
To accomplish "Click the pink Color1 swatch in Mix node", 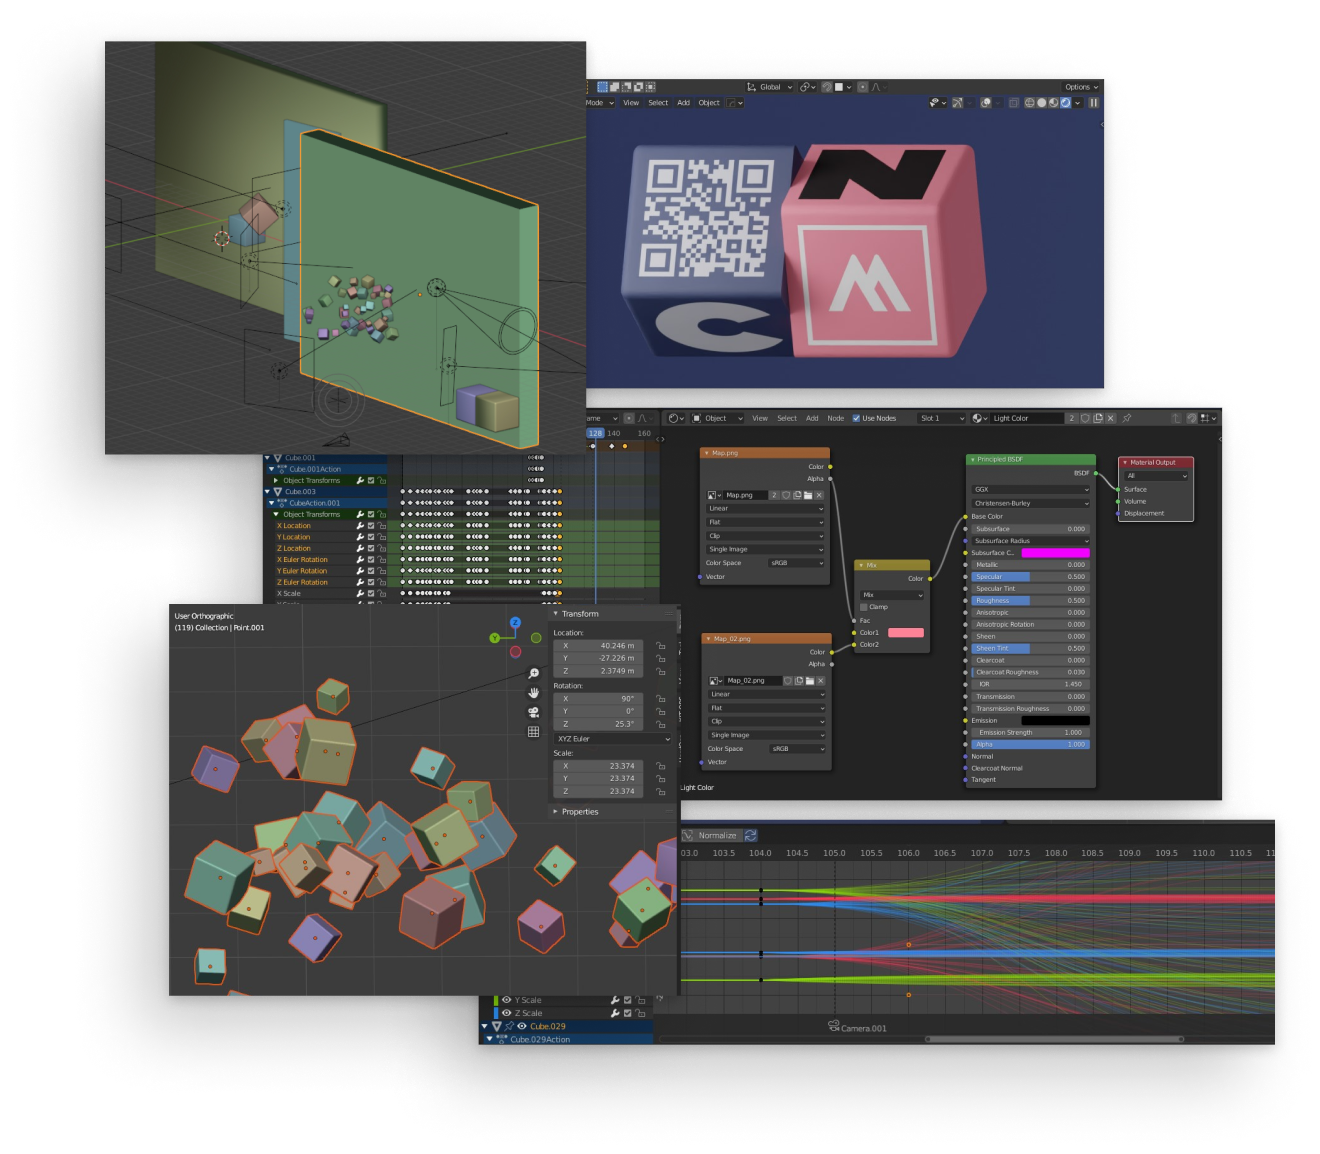I will [905, 633].
